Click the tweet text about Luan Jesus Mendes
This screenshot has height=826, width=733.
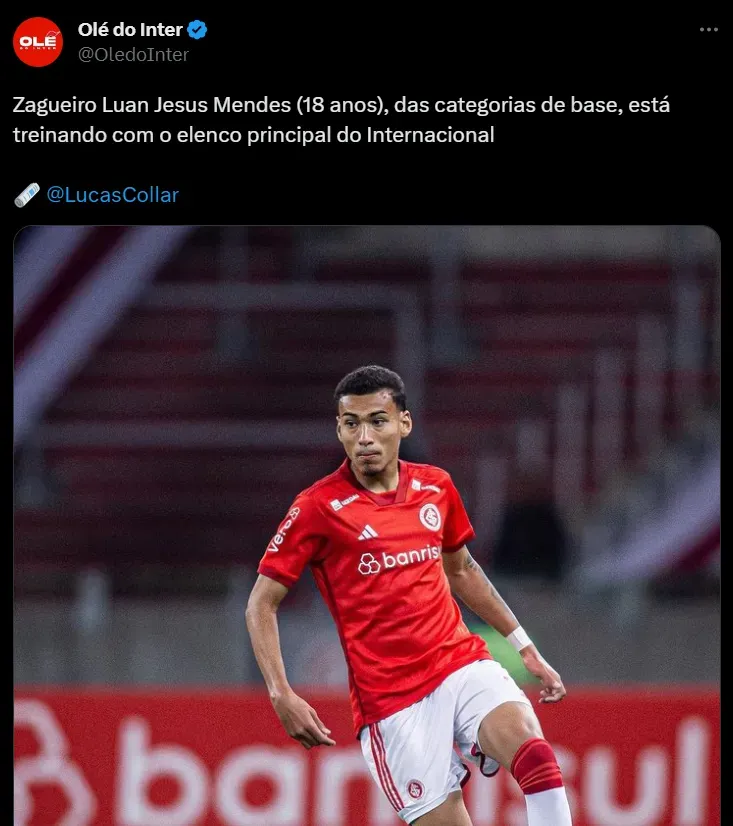[x=341, y=120]
